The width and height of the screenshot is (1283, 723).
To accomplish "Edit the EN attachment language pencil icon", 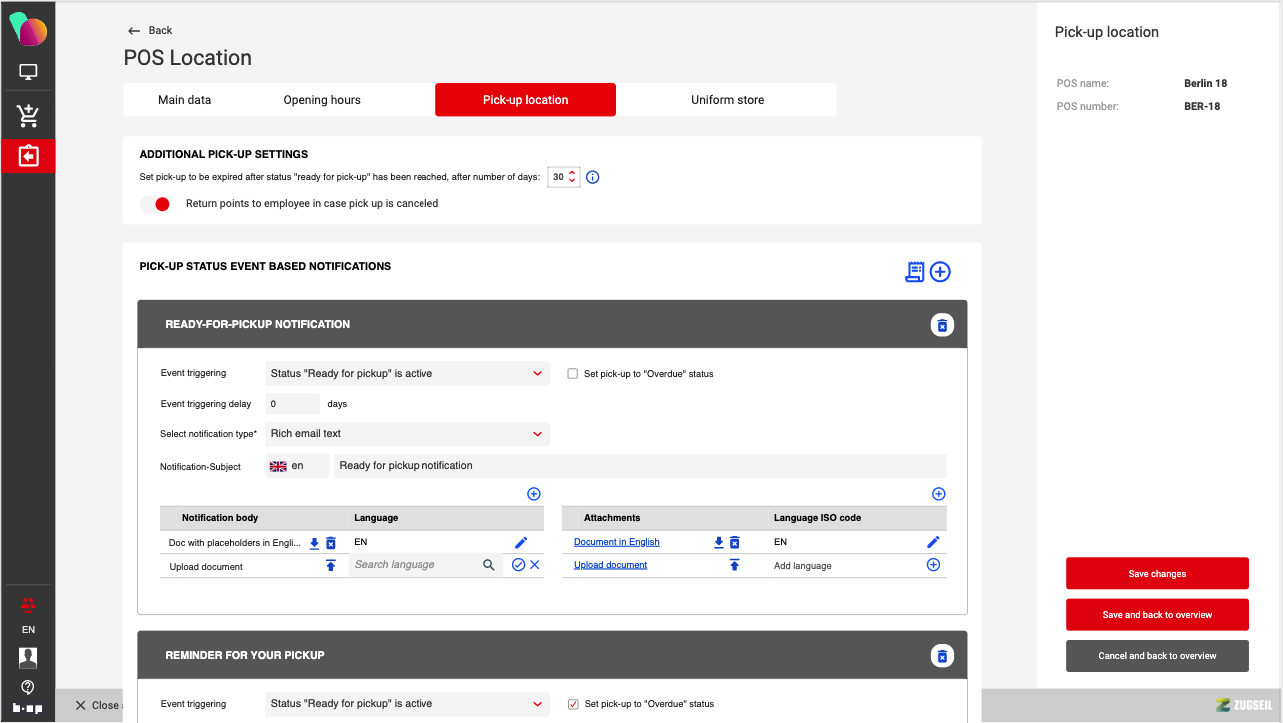I will [x=933, y=542].
